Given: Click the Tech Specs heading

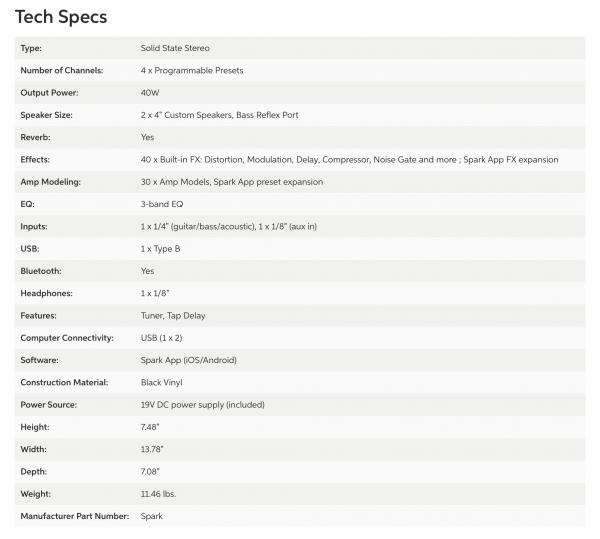Looking at the screenshot, I should click(x=60, y=17).
